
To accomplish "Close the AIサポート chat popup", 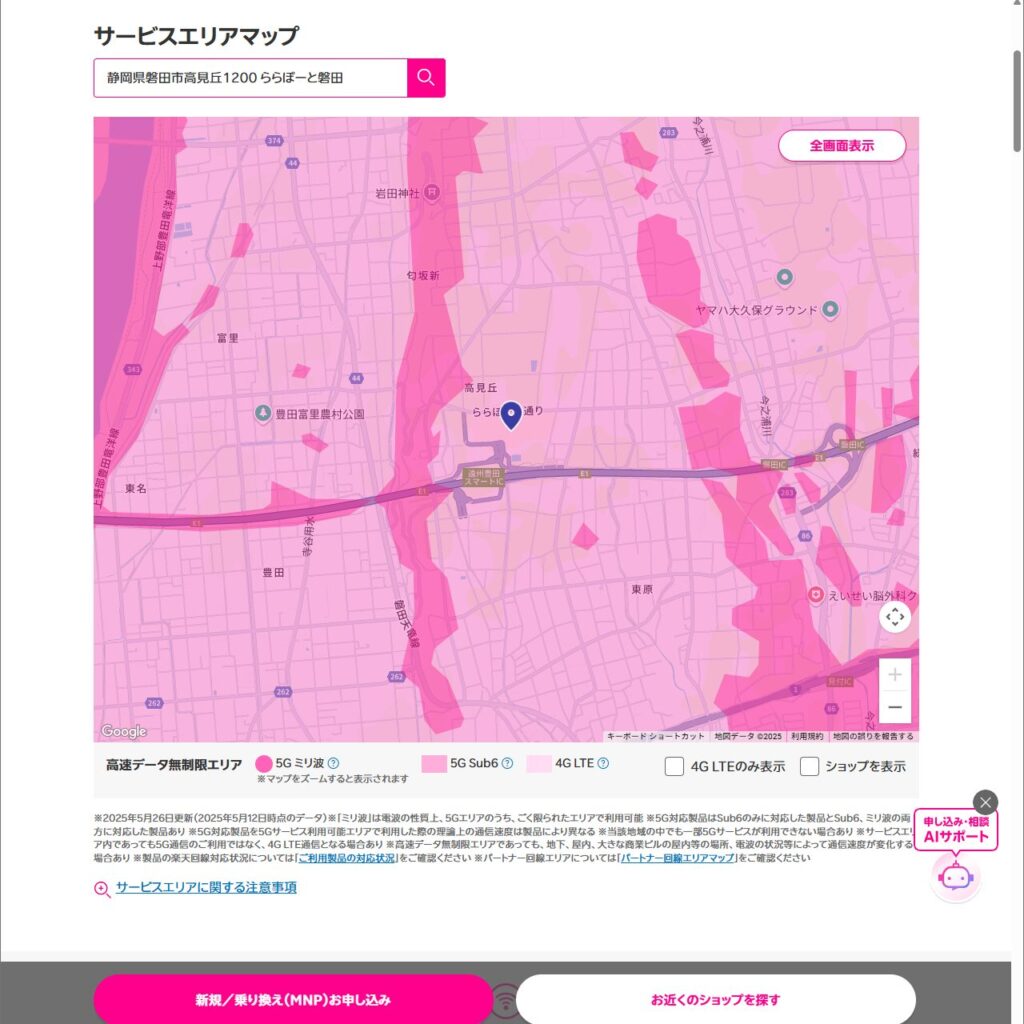I will pyautogui.click(x=985, y=802).
